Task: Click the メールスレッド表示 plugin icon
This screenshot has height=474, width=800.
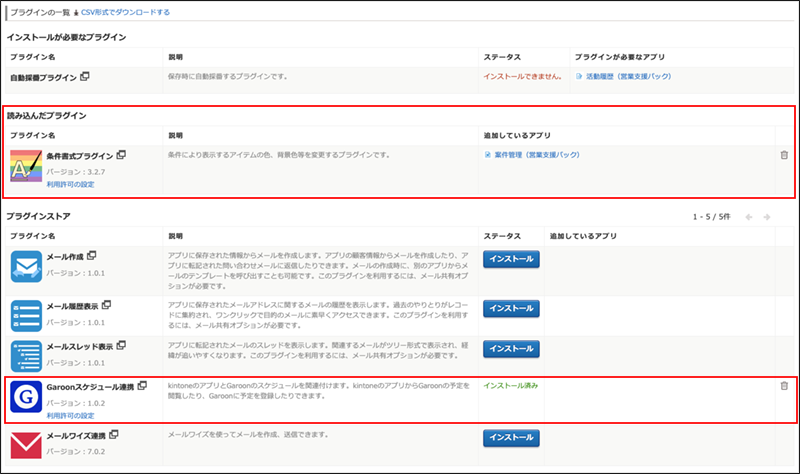Action: (x=26, y=356)
